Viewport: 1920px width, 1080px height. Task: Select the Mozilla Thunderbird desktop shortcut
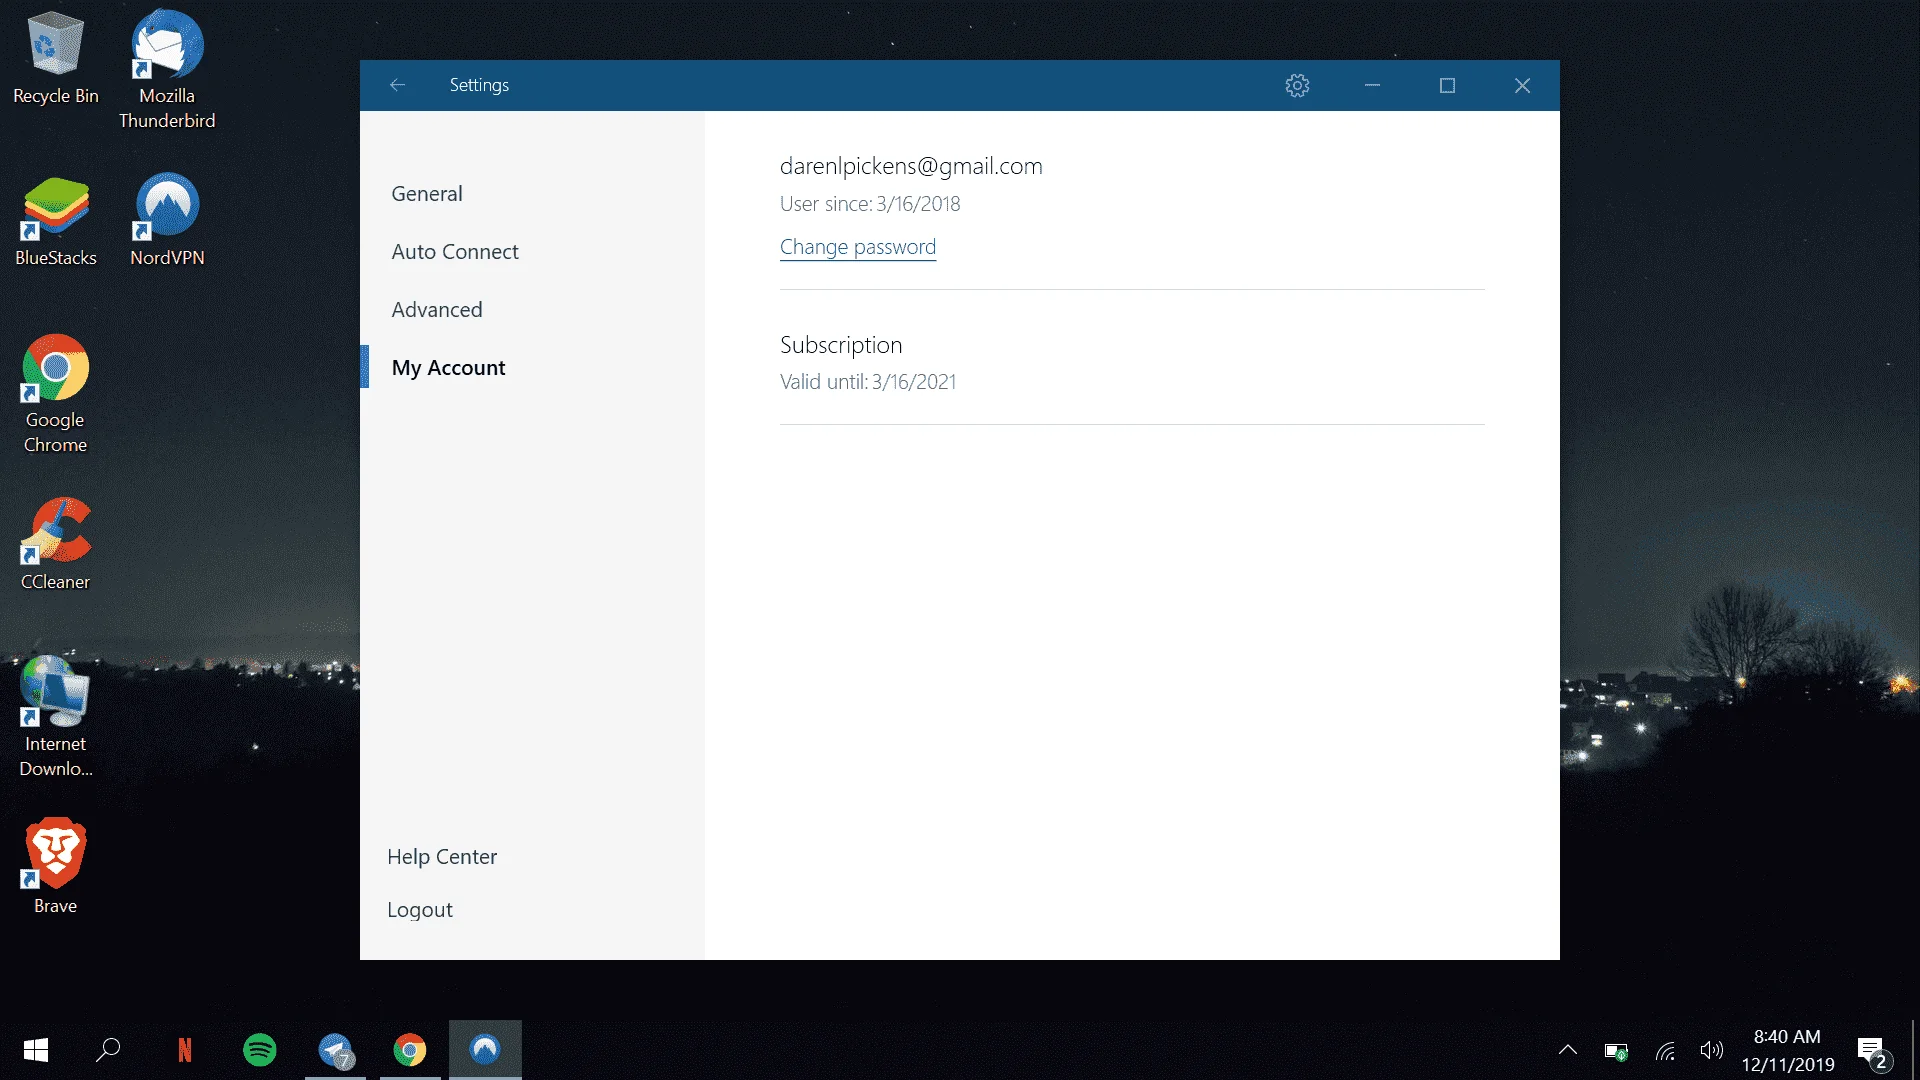tap(167, 70)
